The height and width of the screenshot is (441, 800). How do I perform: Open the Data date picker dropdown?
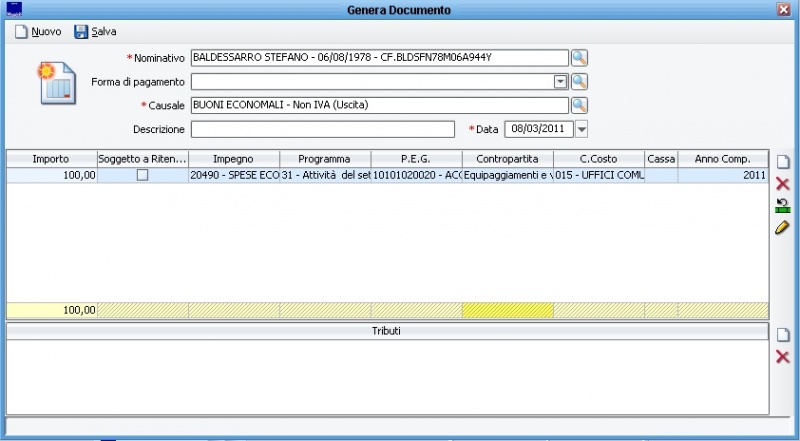click(x=582, y=129)
